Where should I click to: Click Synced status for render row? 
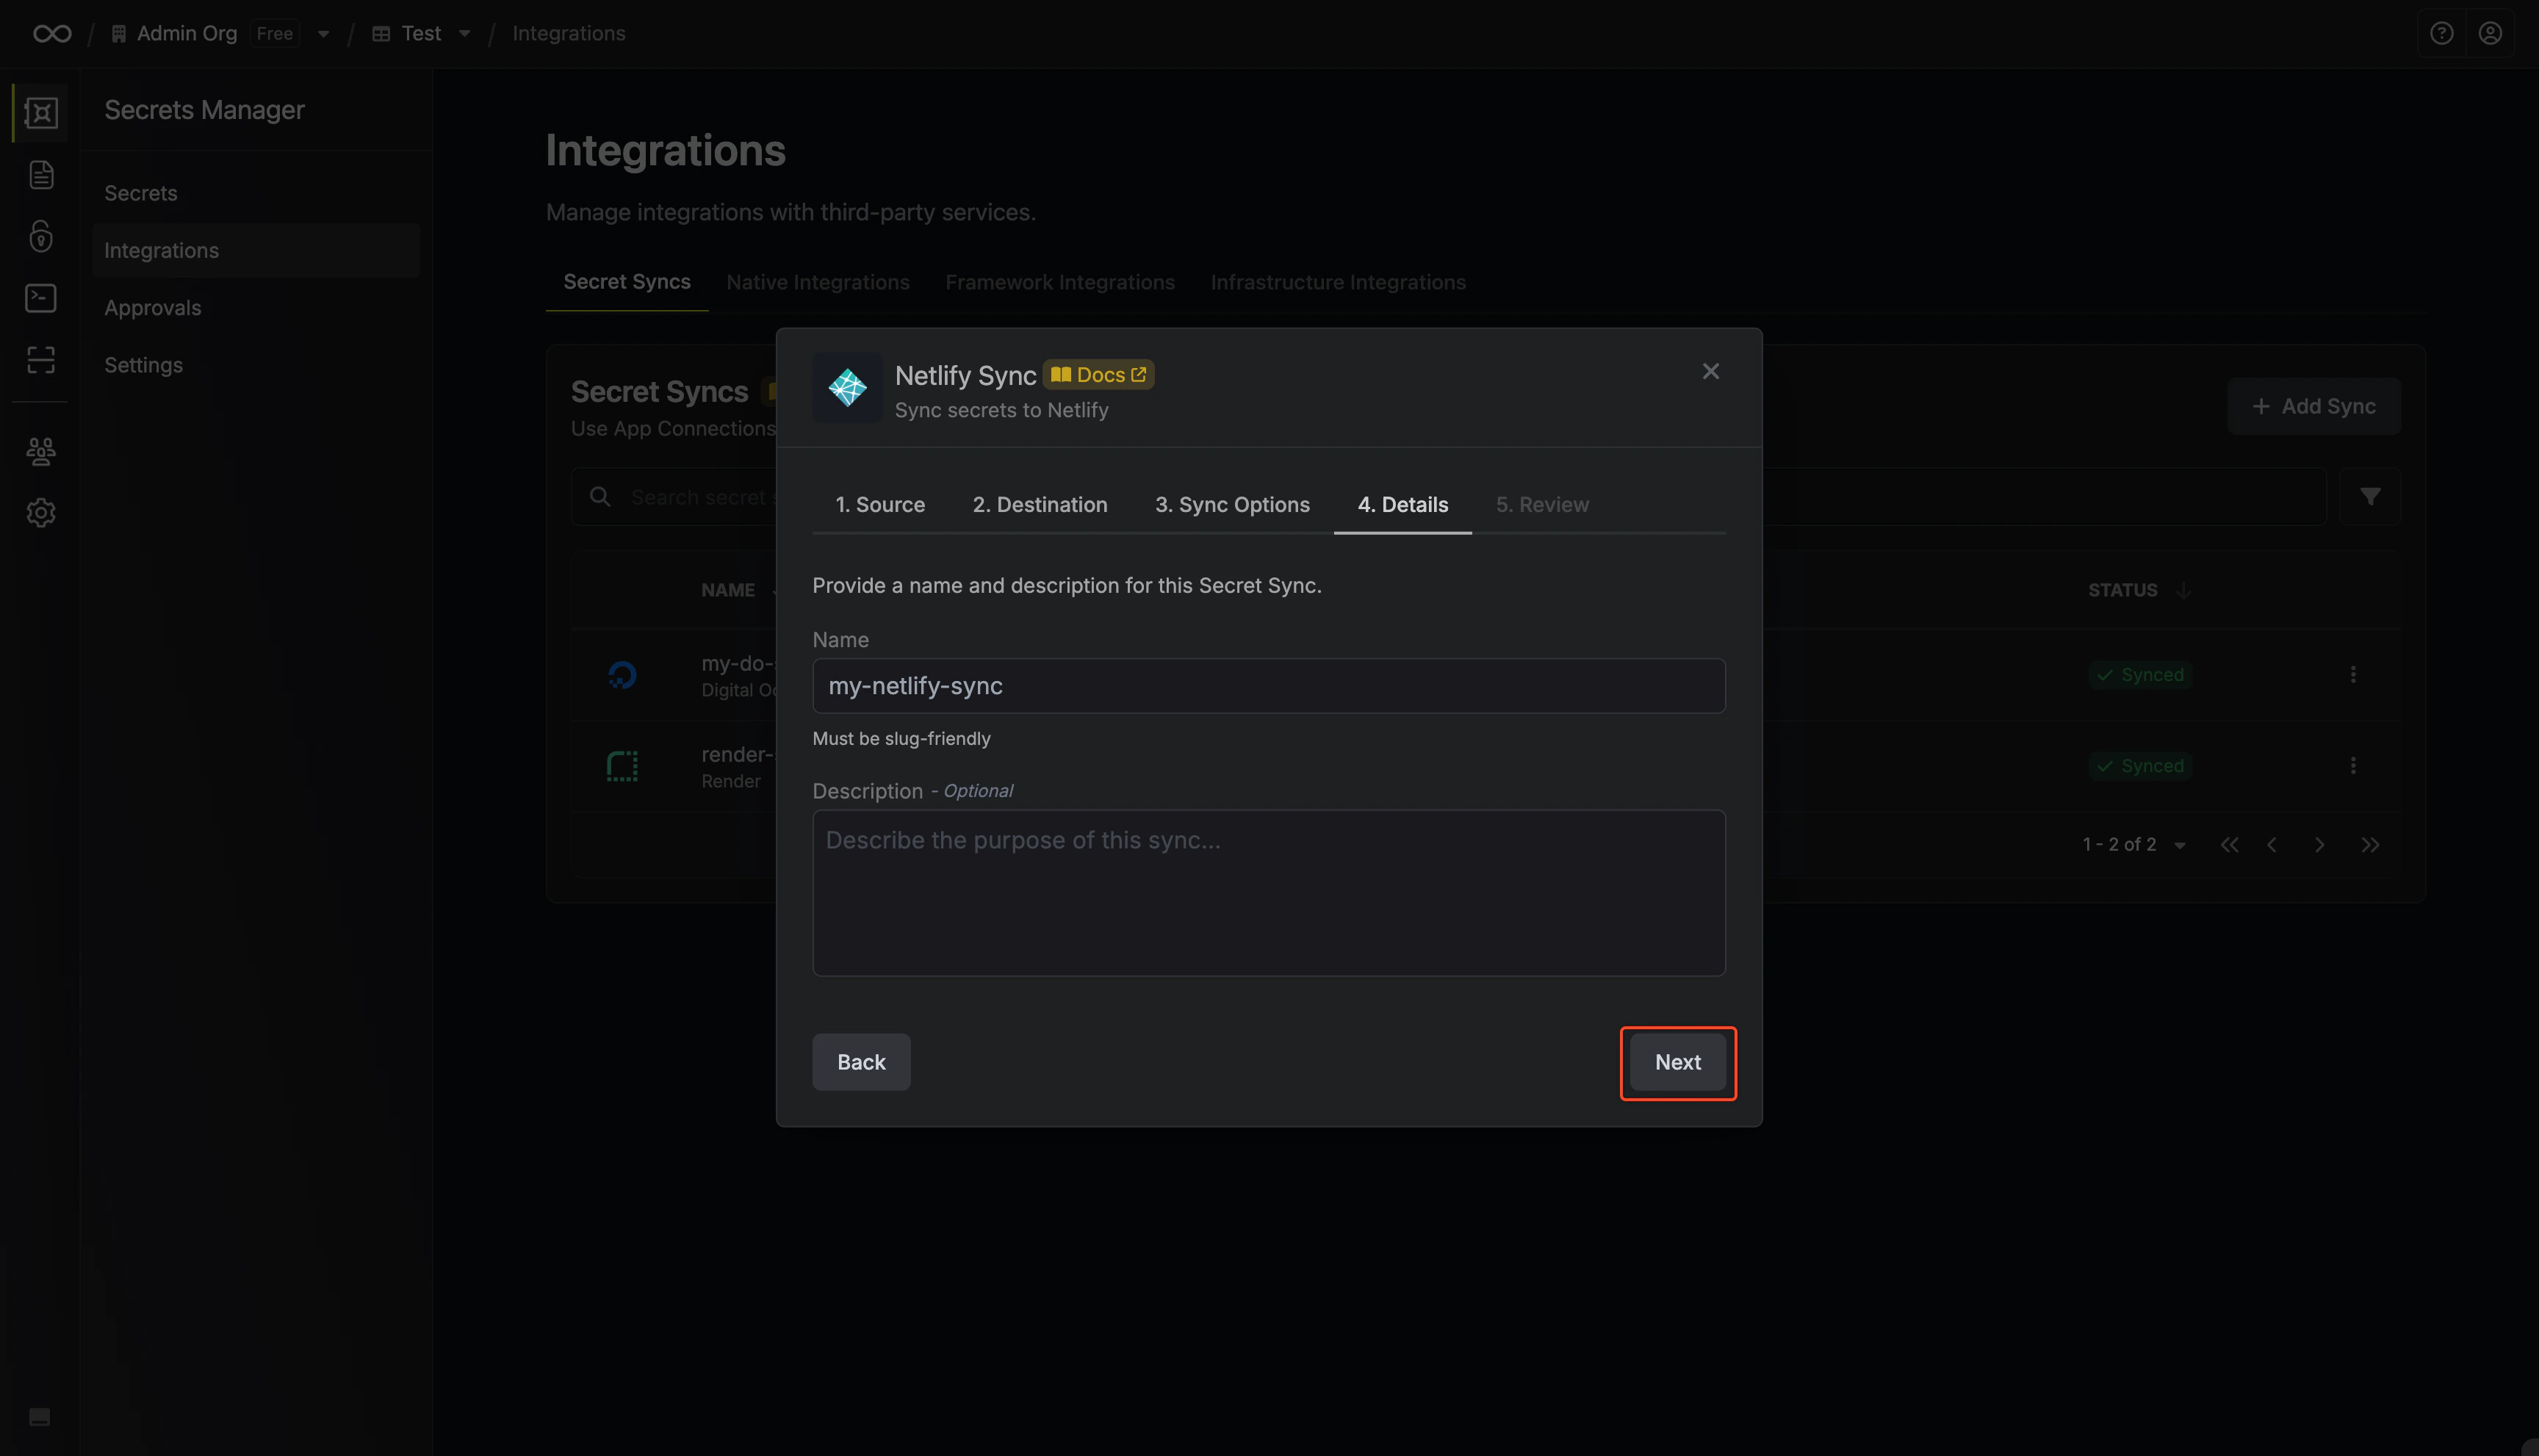2140,766
